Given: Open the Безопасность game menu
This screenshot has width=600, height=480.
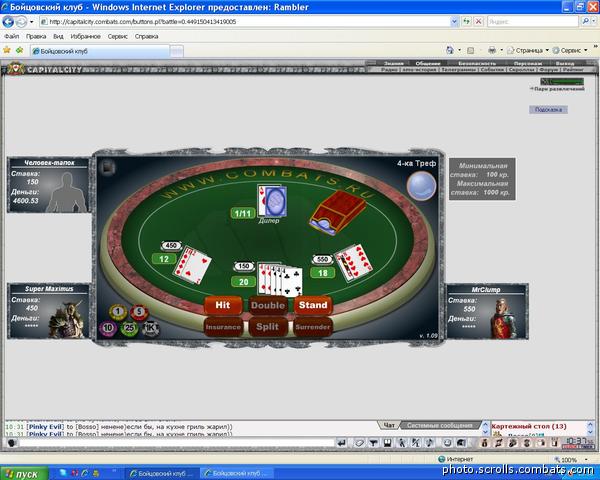Looking at the screenshot, I should [477, 63].
